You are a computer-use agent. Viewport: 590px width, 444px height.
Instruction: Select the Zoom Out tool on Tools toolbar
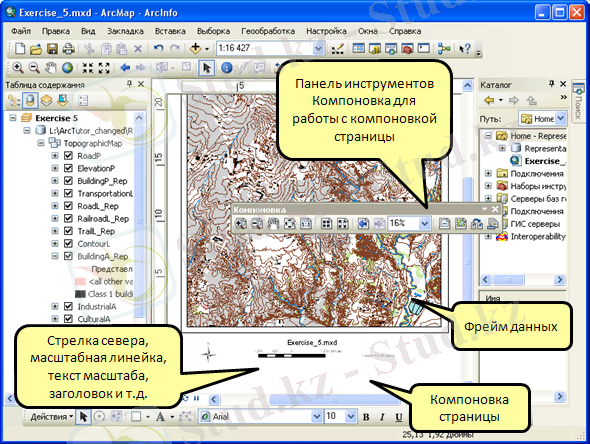coord(34,68)
